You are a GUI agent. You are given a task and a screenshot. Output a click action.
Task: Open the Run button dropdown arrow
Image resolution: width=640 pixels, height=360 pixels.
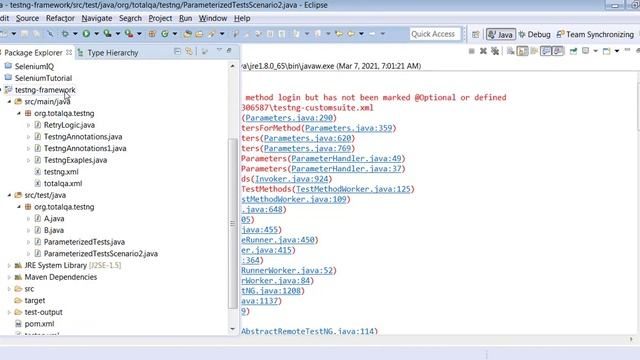click(x=97, y=34)
